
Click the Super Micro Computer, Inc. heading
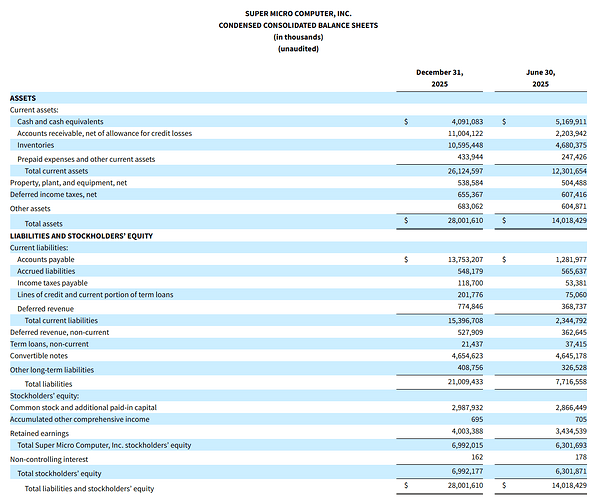[x=298, y=14]
